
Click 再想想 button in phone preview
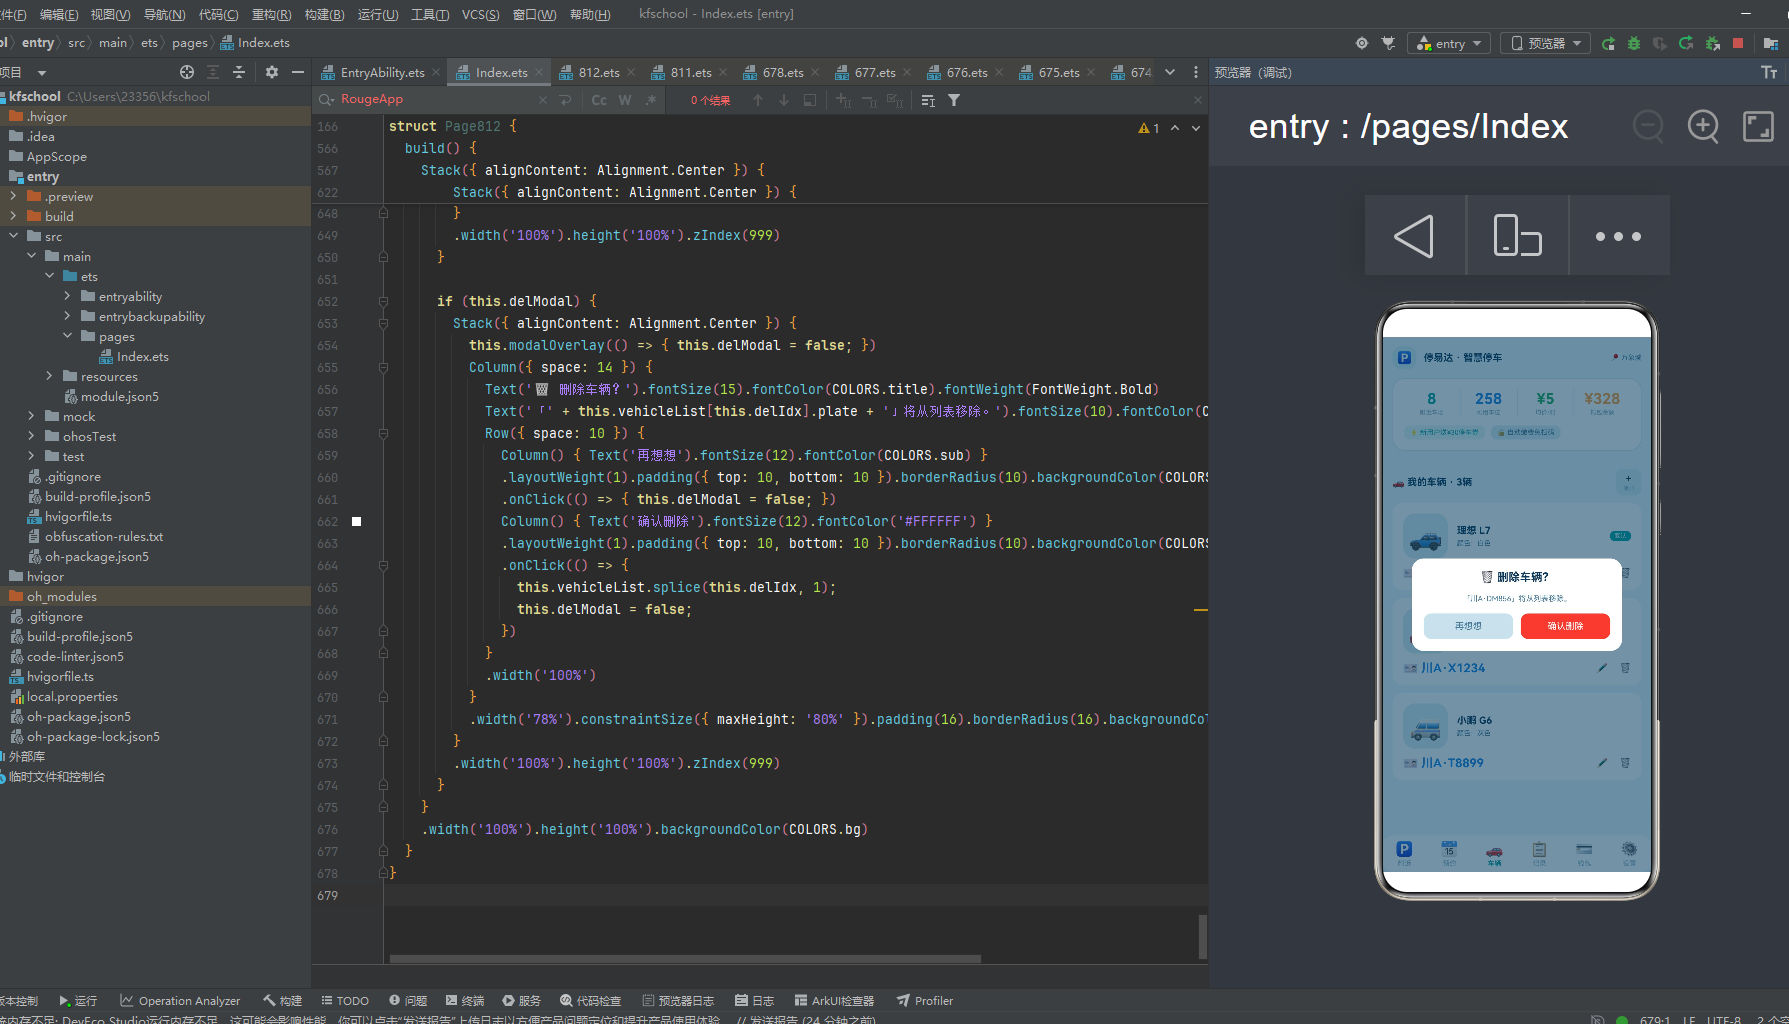1468,625
